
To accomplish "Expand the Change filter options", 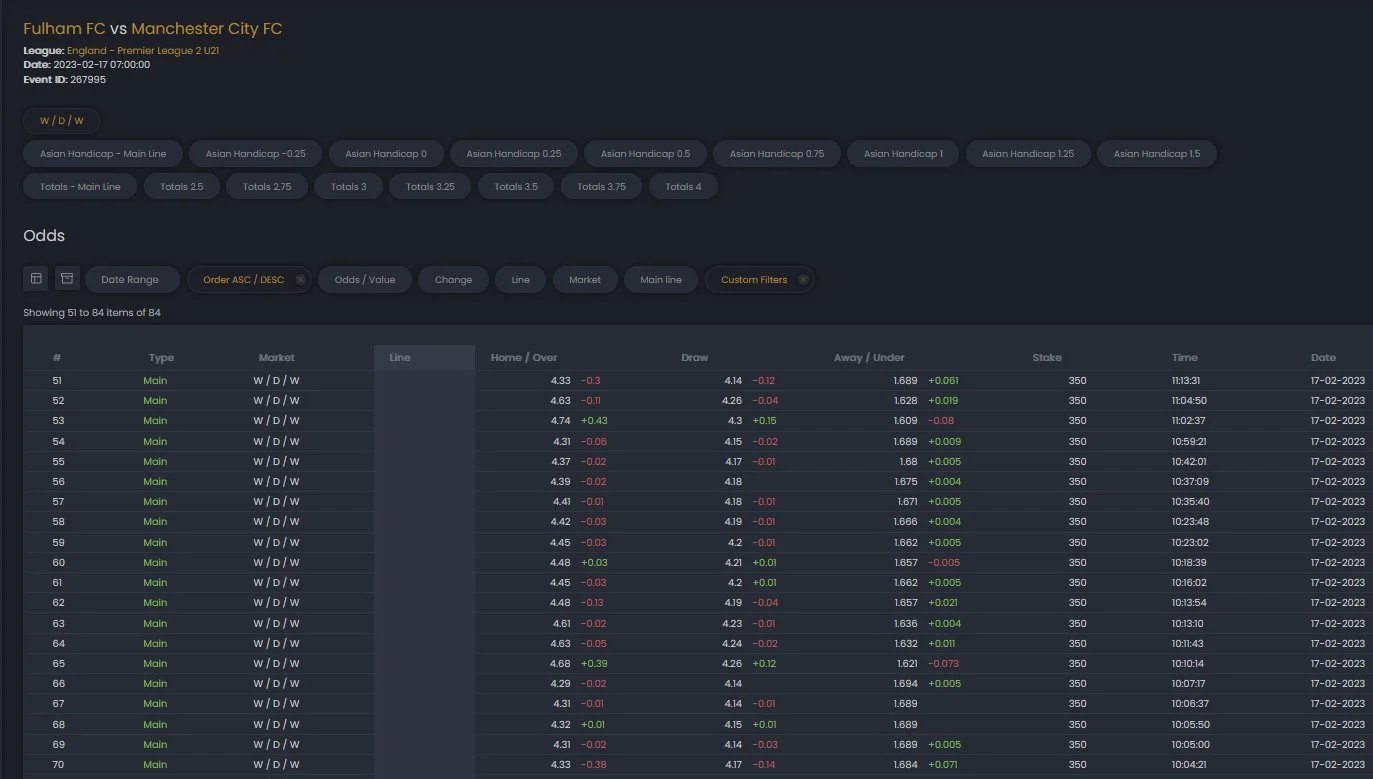I will 453,280.
